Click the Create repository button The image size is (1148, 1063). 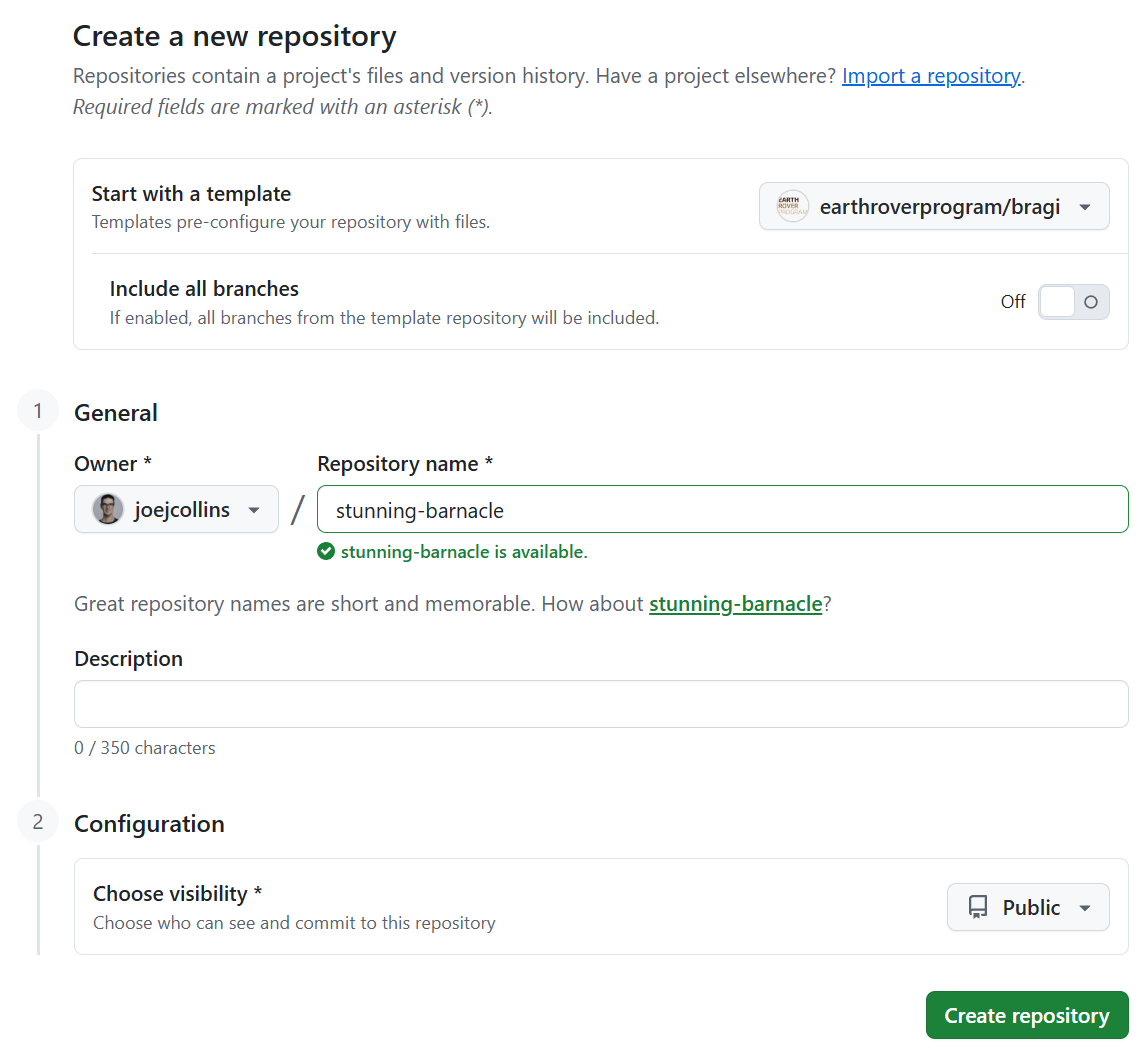coord(1026,1015)
